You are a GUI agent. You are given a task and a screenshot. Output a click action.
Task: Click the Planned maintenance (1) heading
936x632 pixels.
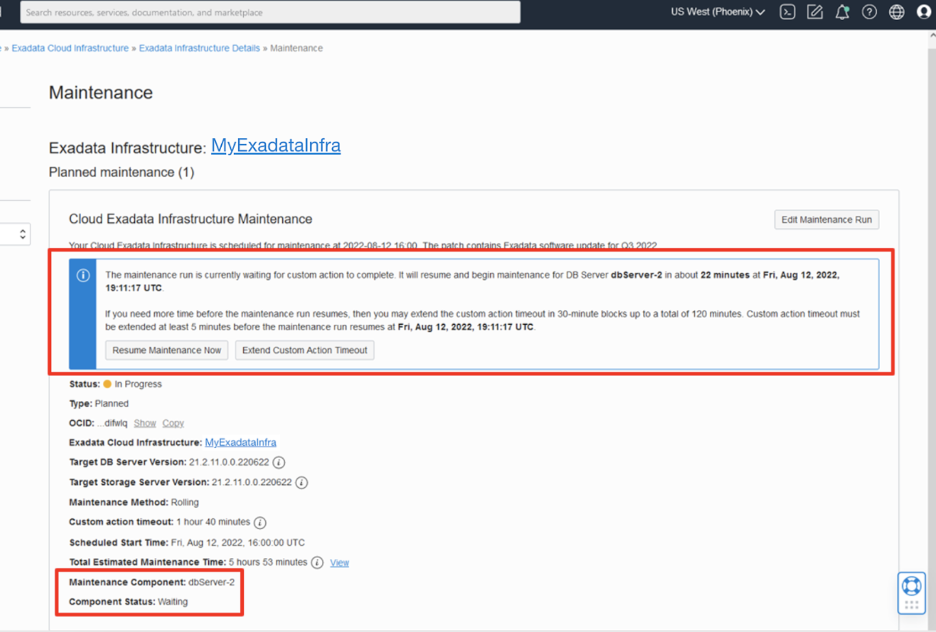[122, 172]
